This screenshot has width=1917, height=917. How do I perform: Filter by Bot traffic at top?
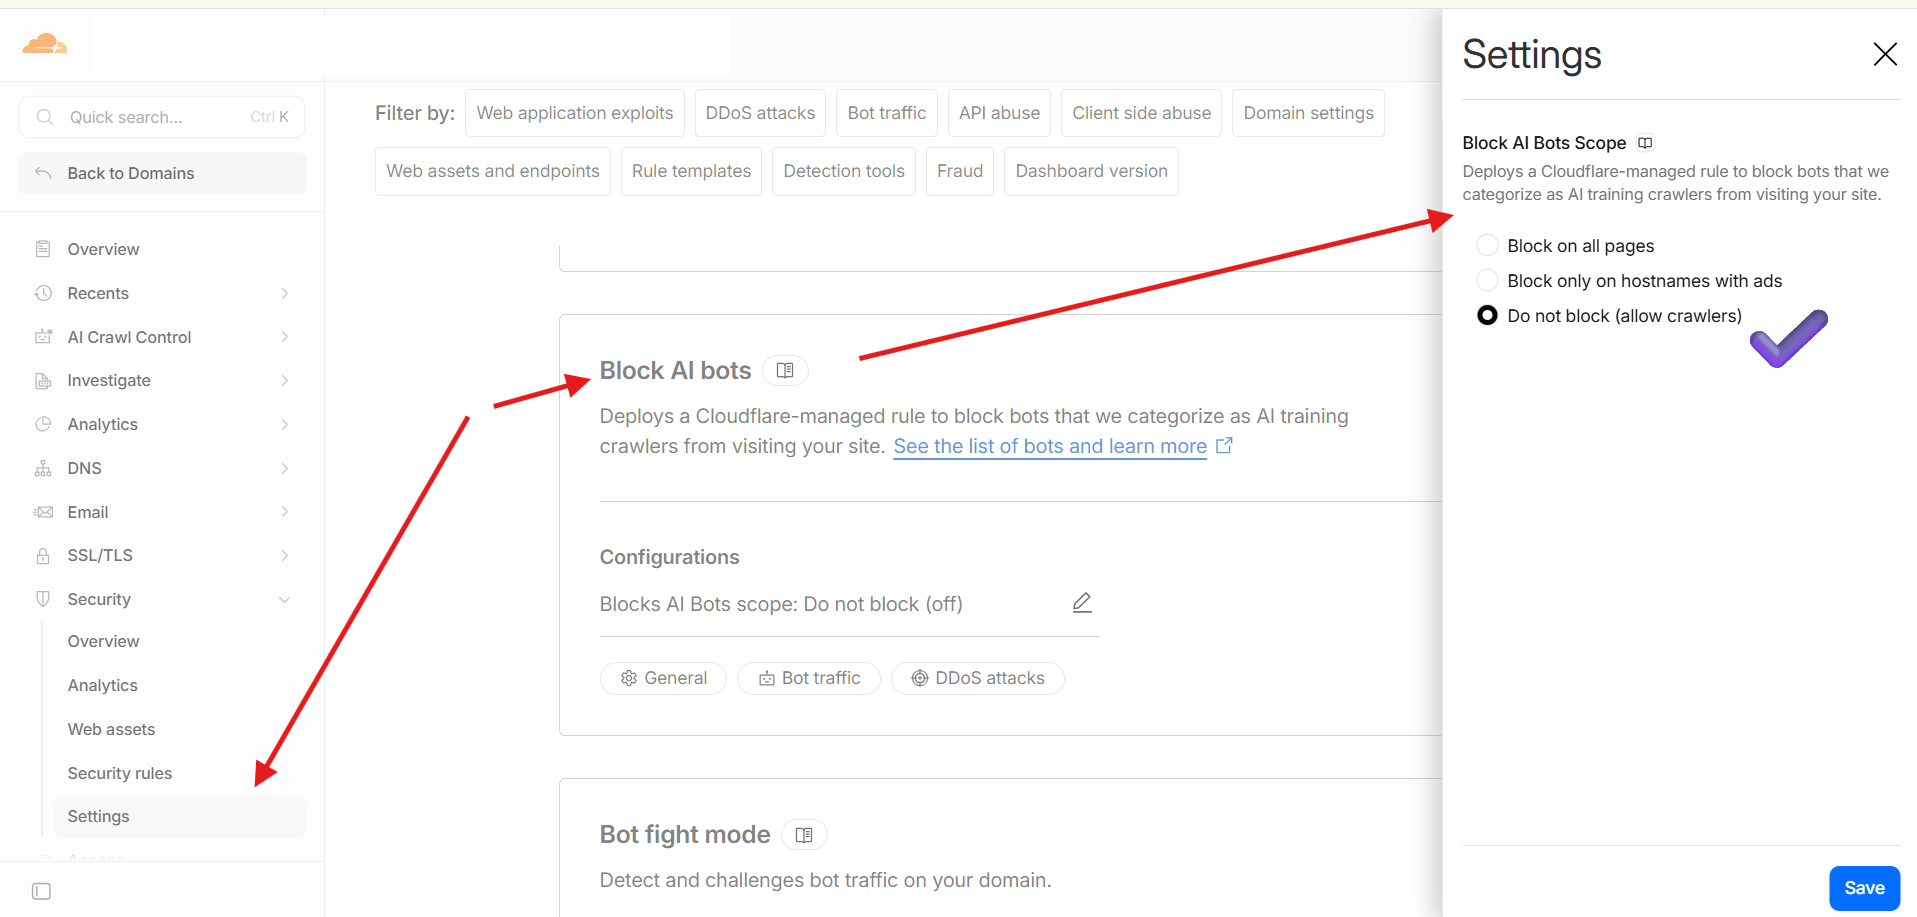887,113
